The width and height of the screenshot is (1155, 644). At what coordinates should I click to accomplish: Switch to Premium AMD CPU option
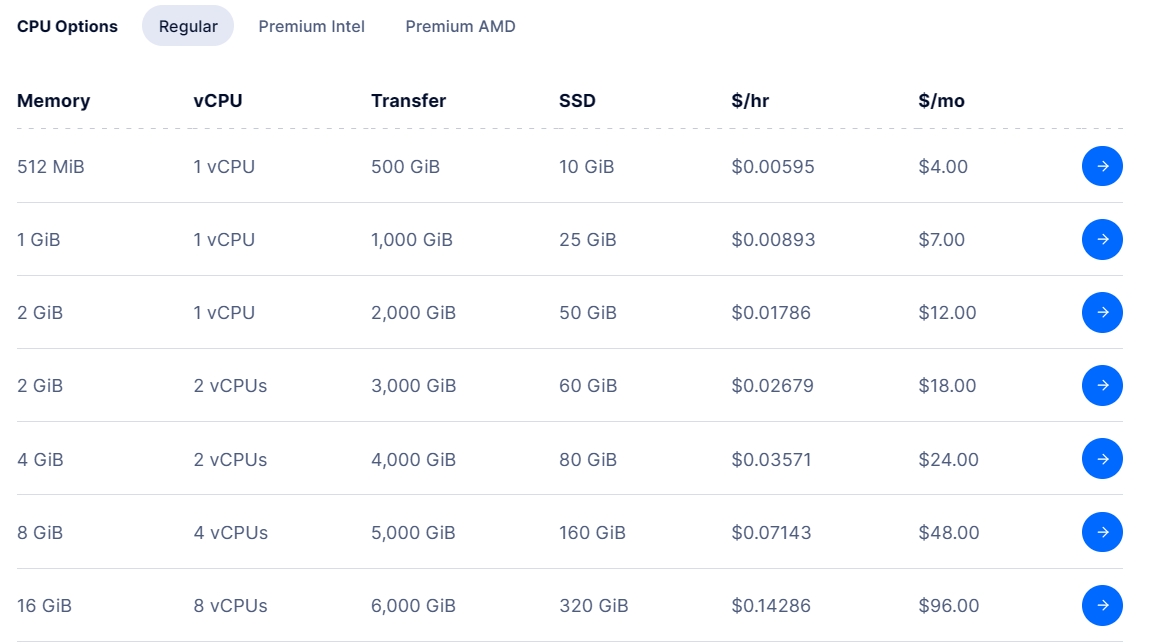pyautogui.click(x=460, y=26)
